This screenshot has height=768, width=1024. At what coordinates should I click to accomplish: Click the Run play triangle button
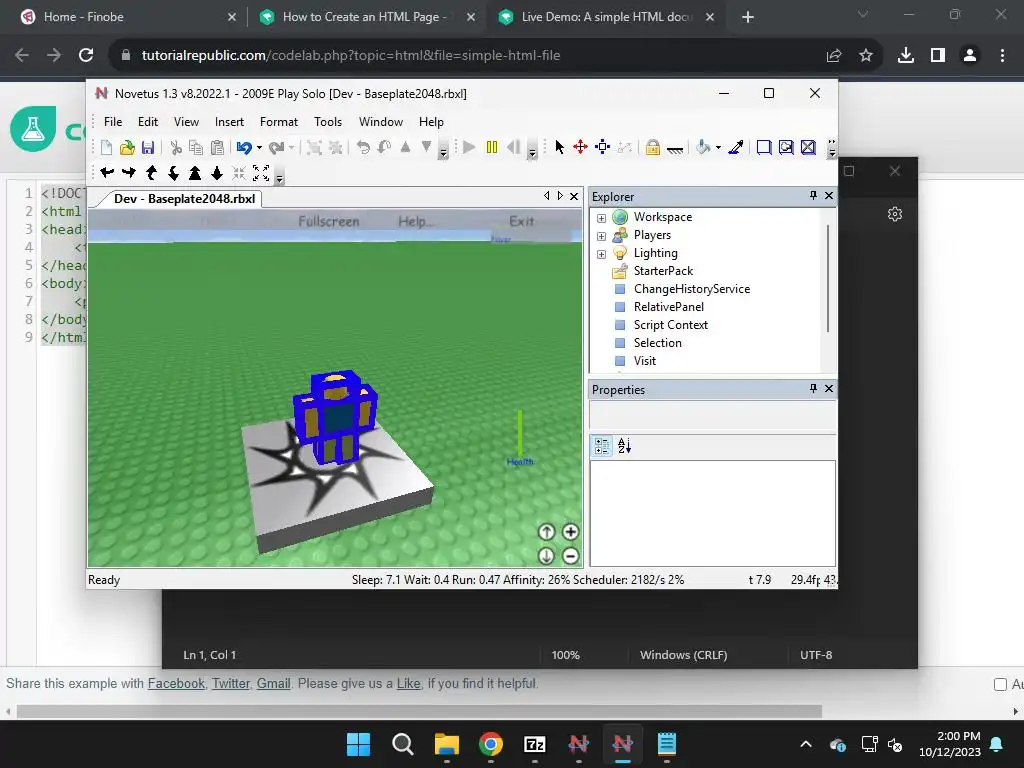tap(469, 148)
